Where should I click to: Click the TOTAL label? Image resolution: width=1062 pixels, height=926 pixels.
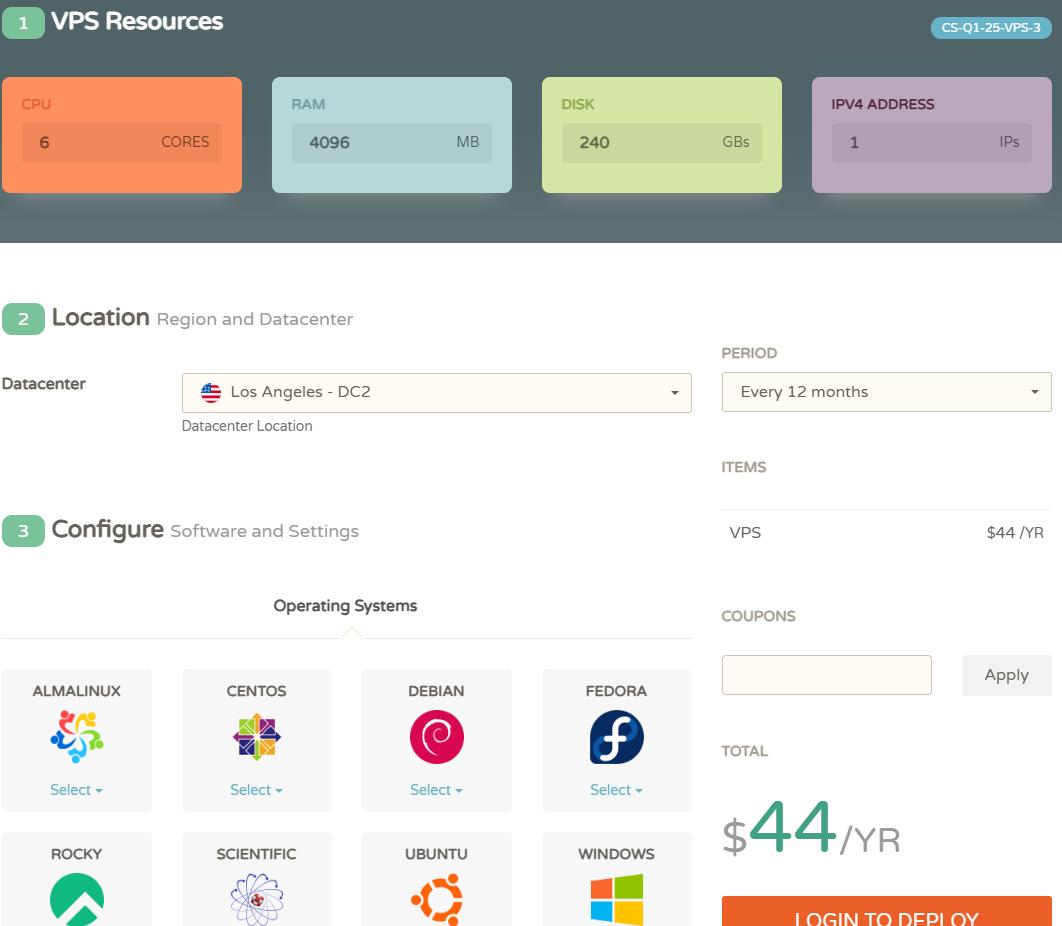point(744,751)
